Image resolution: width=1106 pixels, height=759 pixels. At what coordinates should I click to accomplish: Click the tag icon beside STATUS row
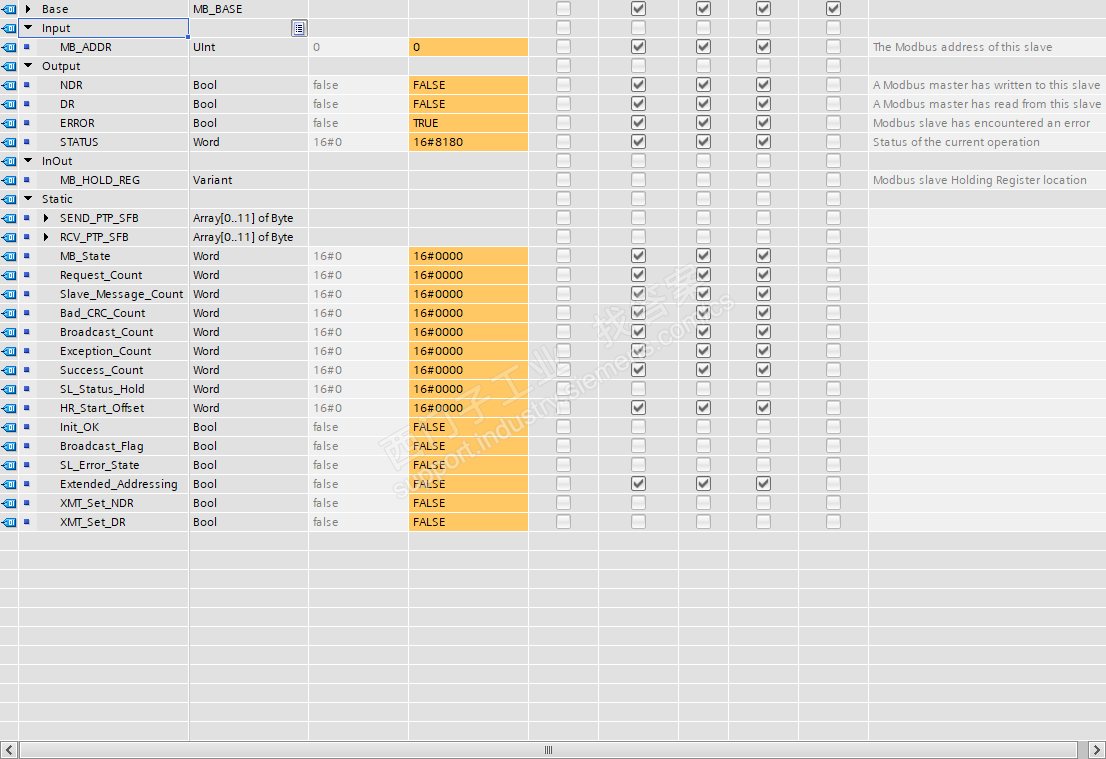9,142
